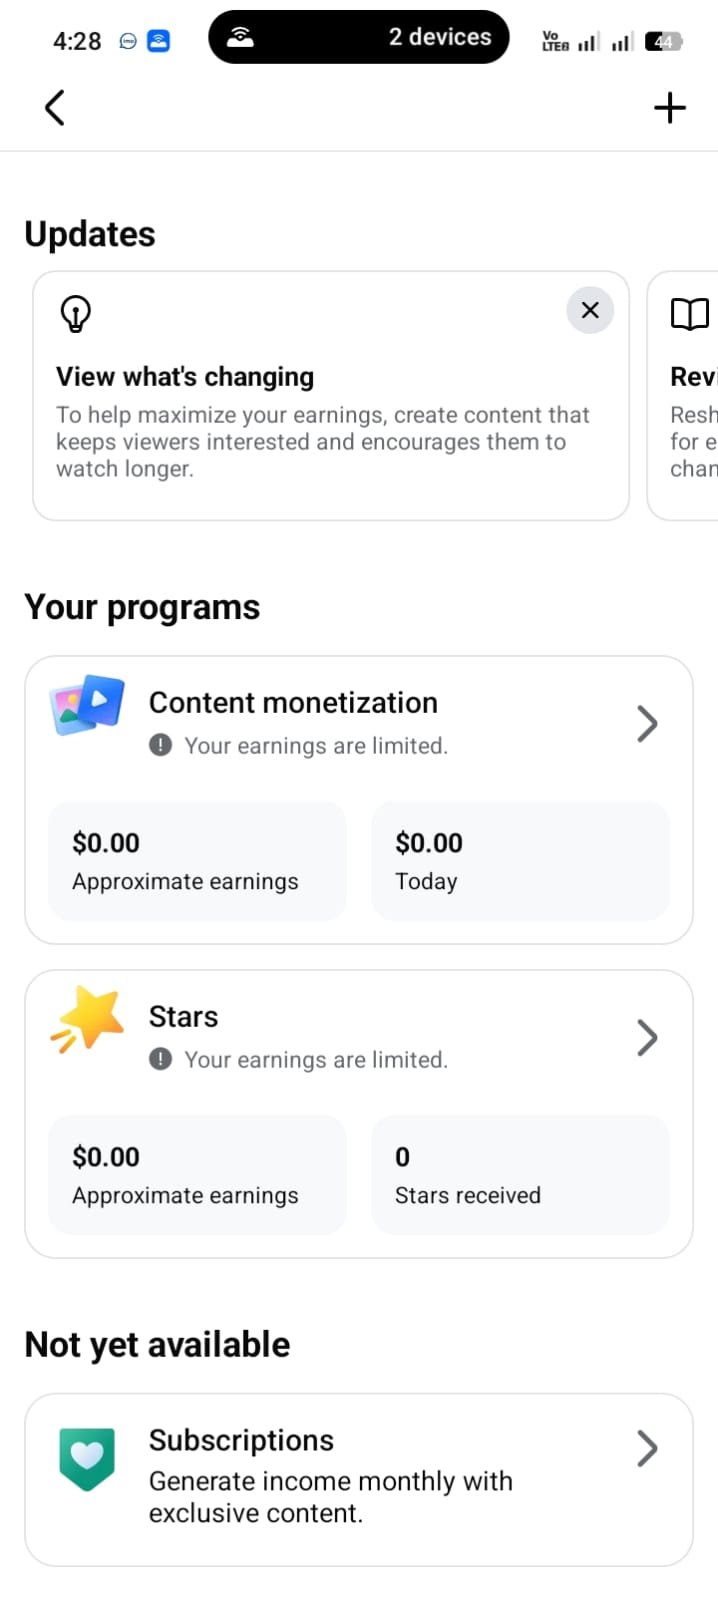718x1599 pixels.
Task: Open Stars details via its chevron
Action: tap(647, 1038)
